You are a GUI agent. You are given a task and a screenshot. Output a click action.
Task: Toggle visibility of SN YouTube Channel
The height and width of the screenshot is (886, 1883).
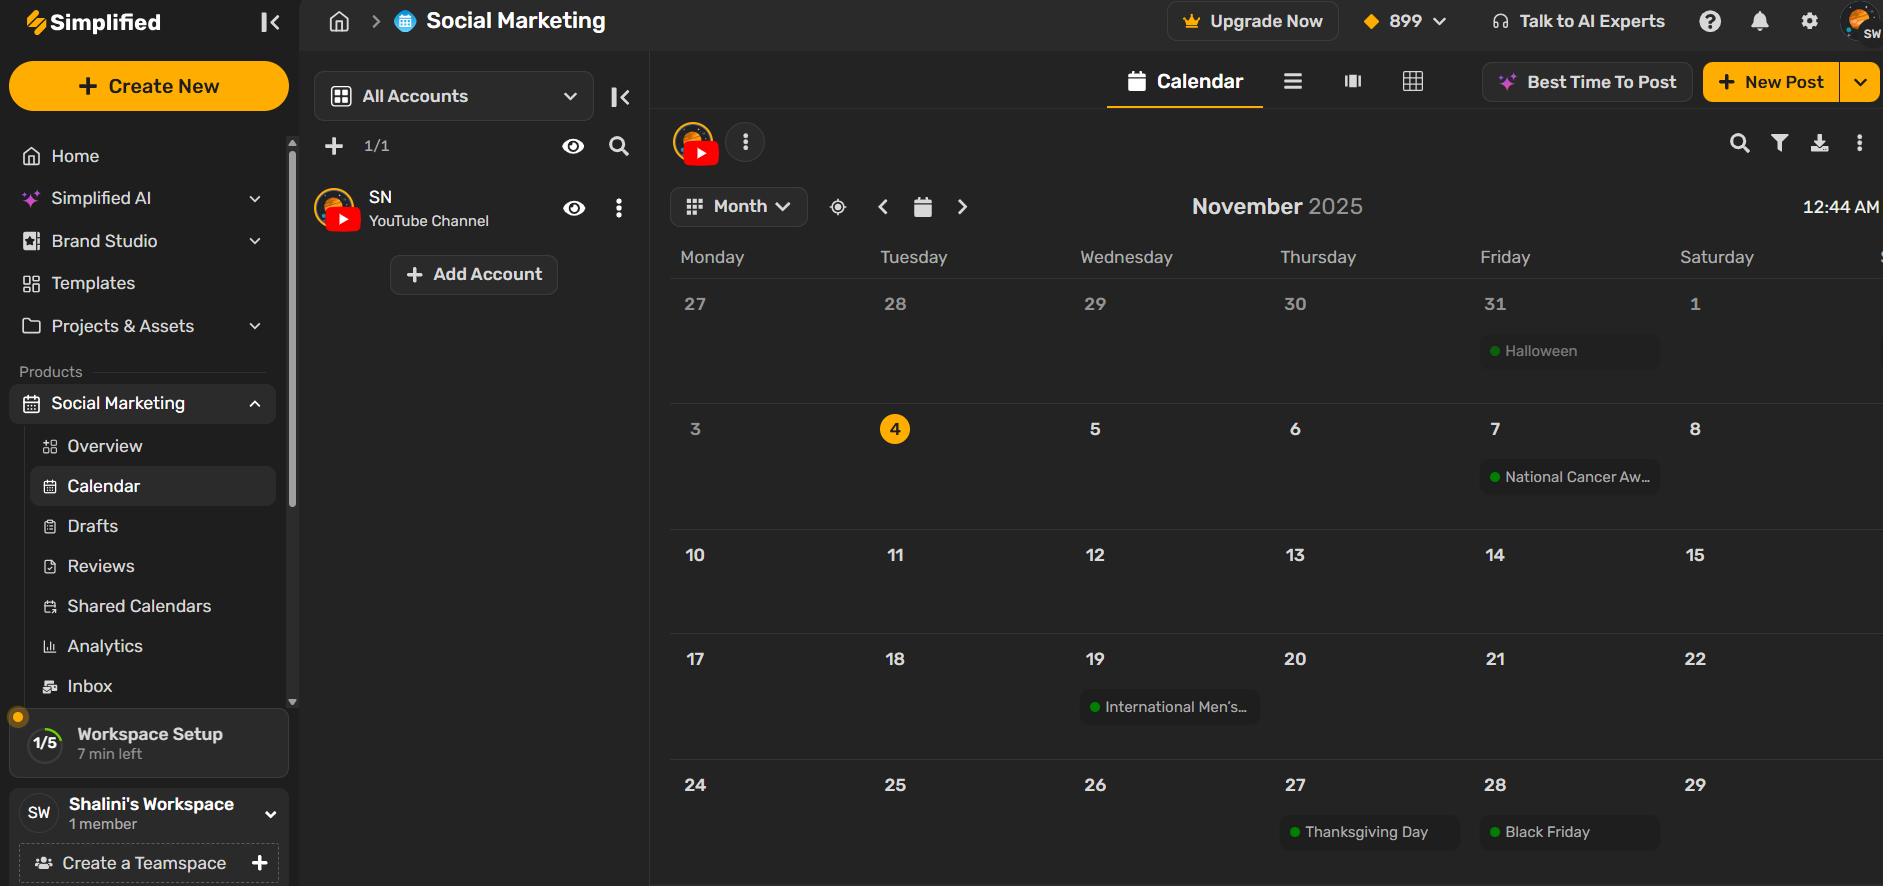[574, 208]
